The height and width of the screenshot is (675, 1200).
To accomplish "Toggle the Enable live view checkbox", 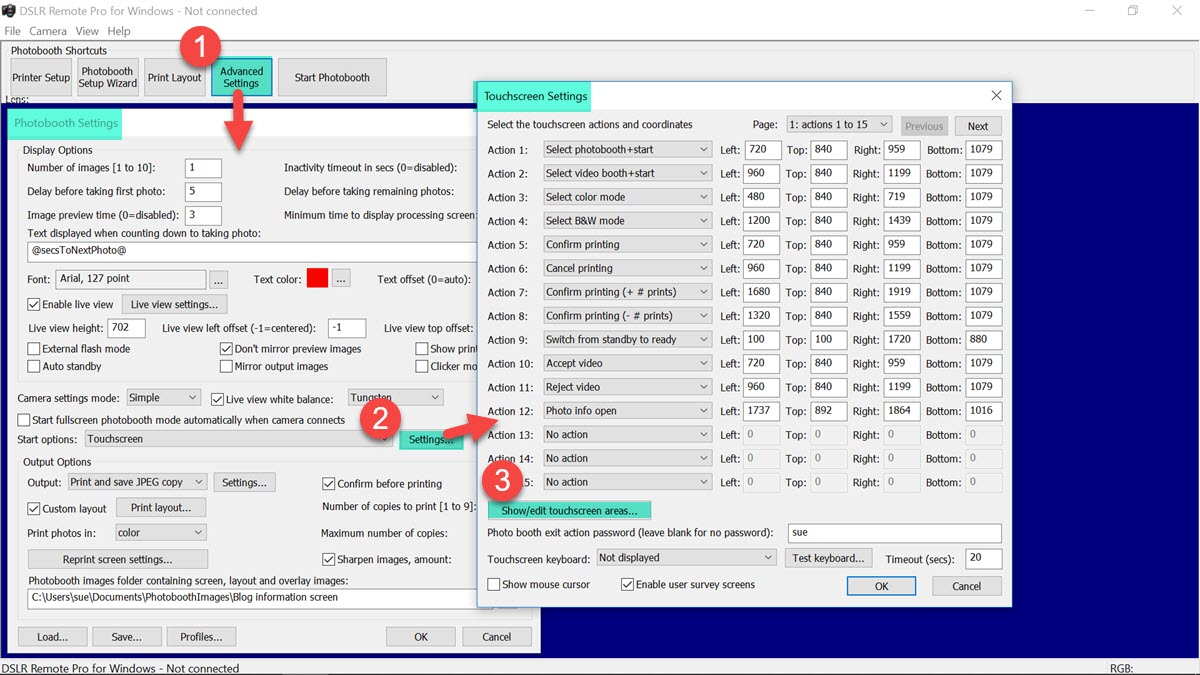I will (34, 304).
